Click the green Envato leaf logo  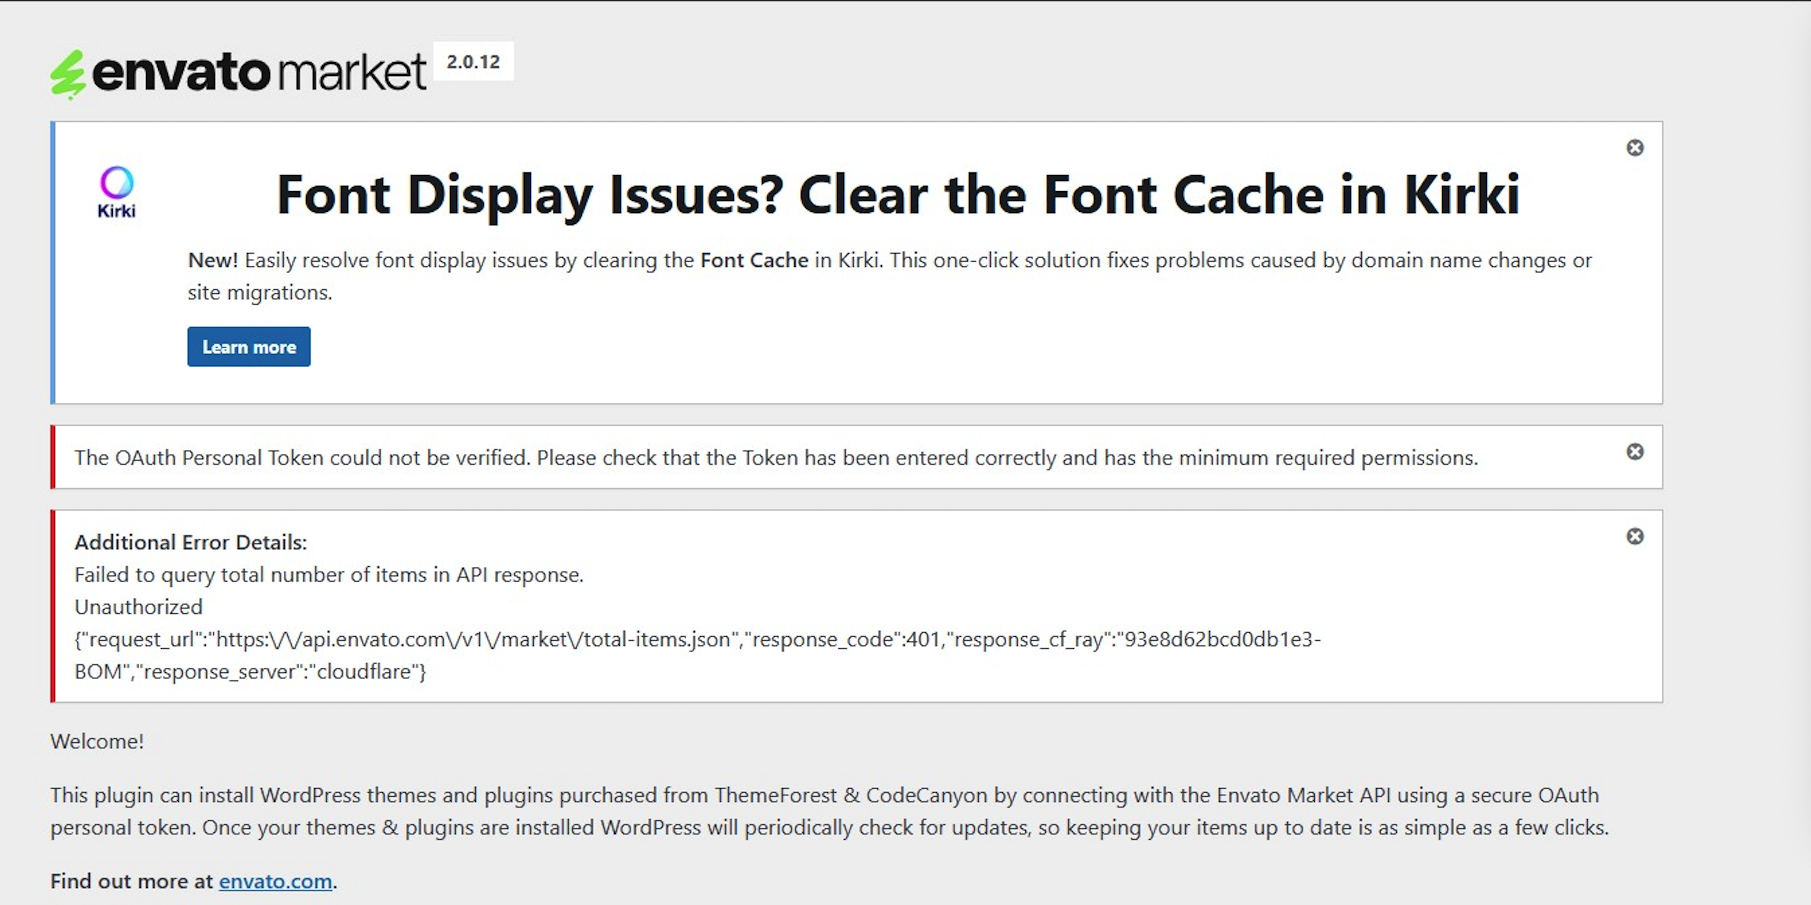pyautogui.click(x=69, y=75)
